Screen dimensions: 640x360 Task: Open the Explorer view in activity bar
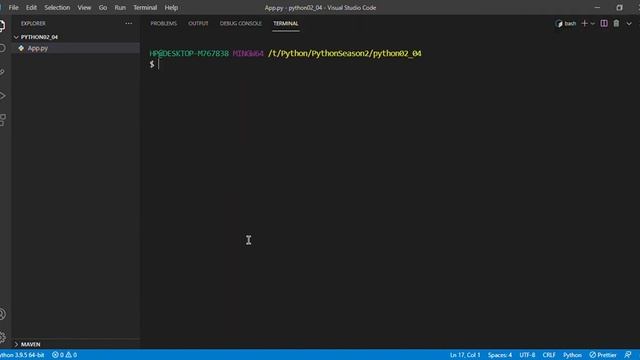[x=2, y=25]
